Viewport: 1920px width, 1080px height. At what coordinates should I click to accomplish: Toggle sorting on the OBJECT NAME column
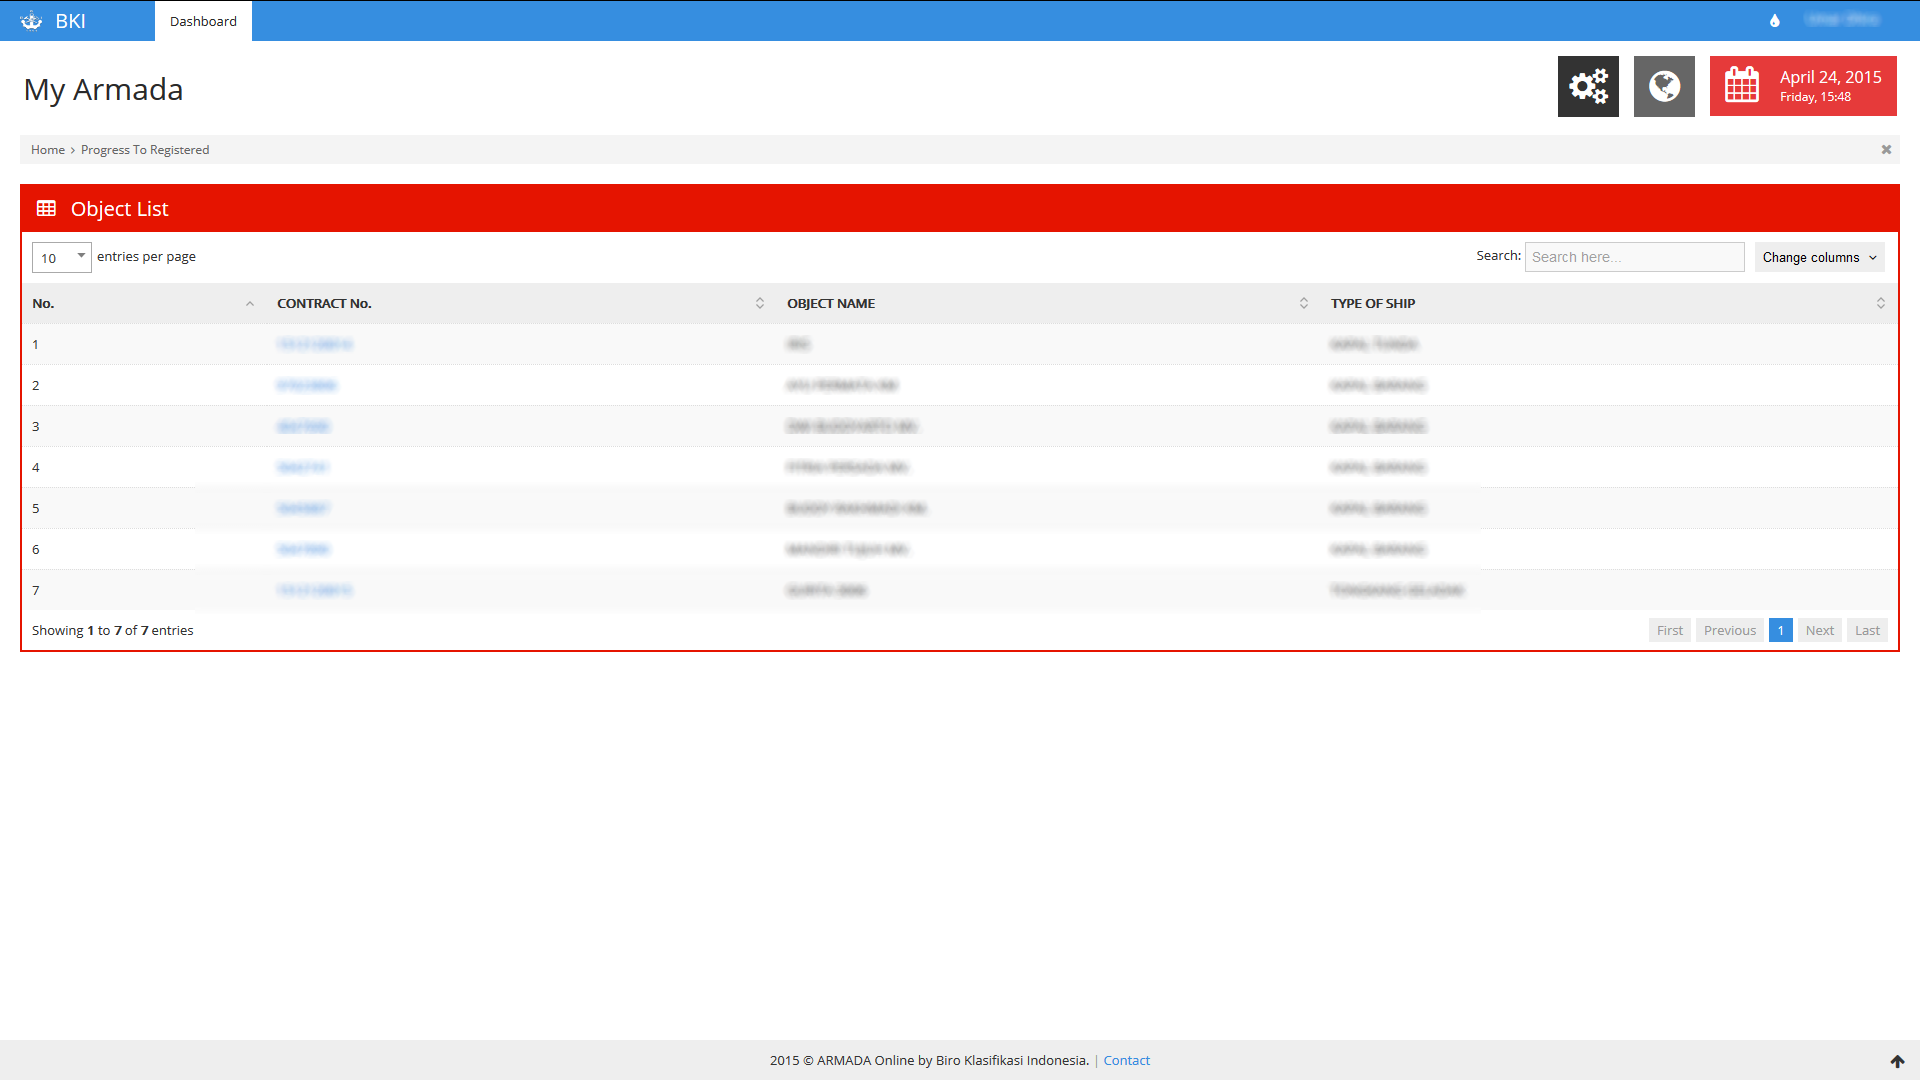pos(1303,304)
